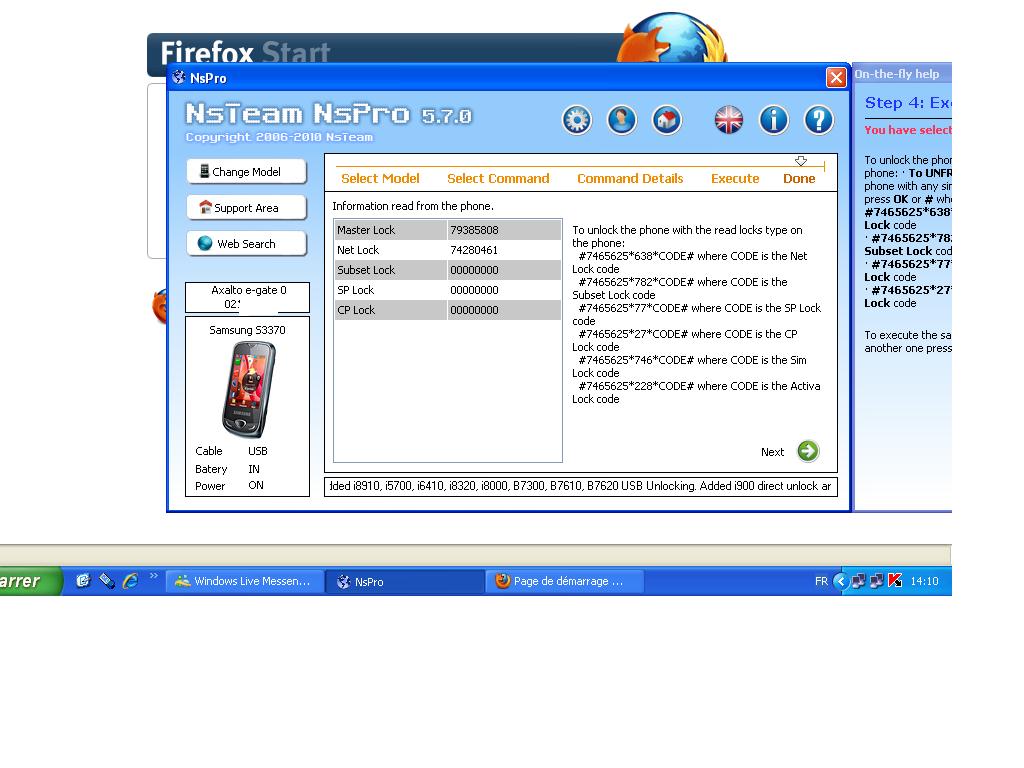The image size is (1024, 768).
Task: Click the green Next arrow icon
Action: (x=808, y=451)
